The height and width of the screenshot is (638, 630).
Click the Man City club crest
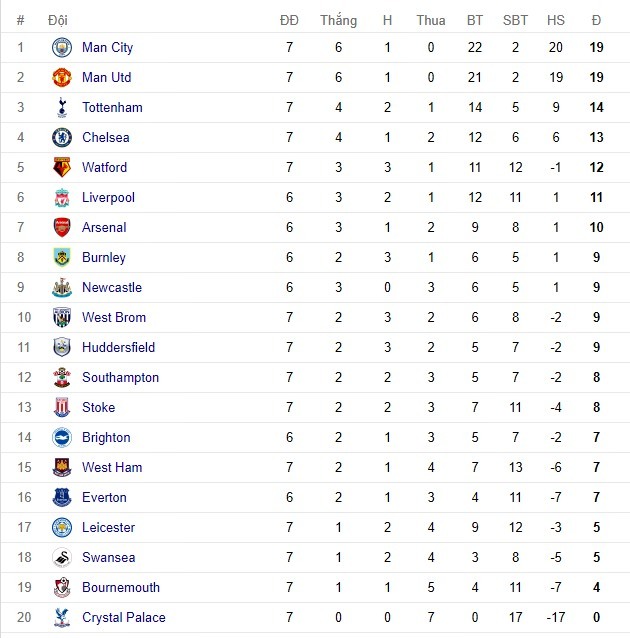[x=62, y=47]
